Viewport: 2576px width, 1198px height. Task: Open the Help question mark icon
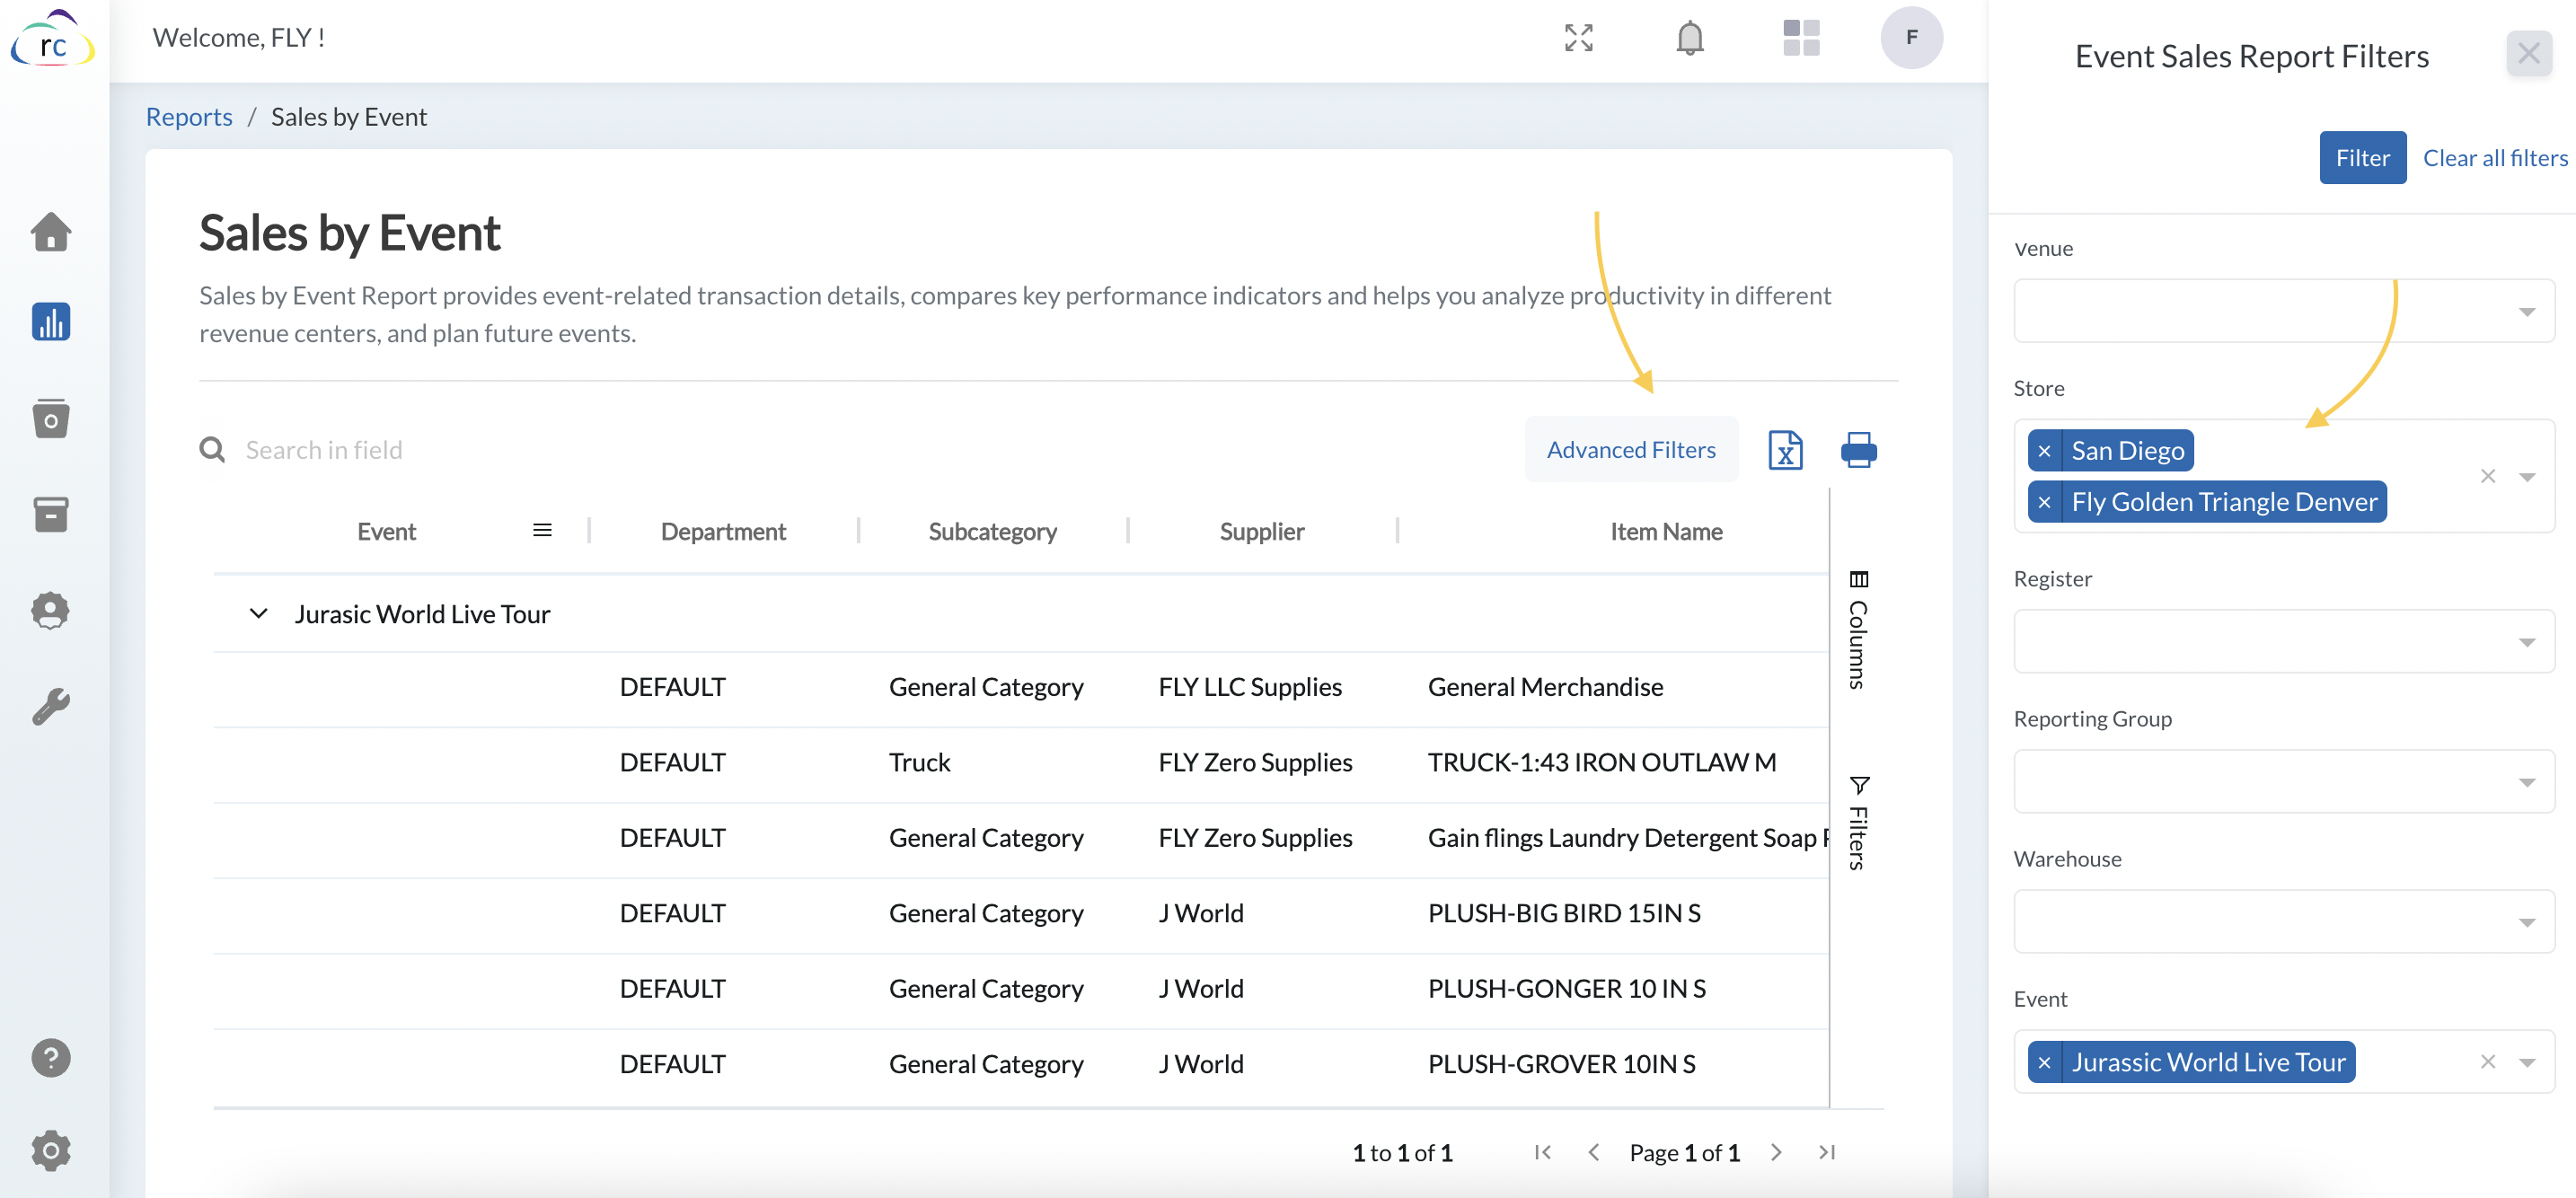click(x=51, y=1057)
